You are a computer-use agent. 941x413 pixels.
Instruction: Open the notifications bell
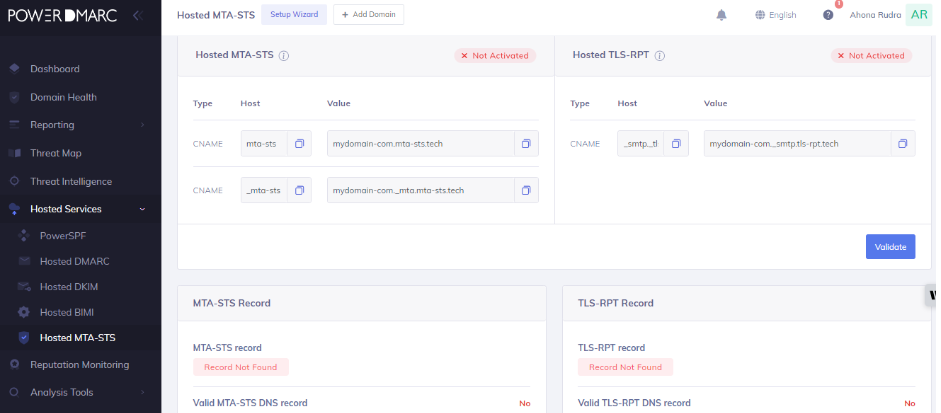pyautogui.click(x=722, y=15)
